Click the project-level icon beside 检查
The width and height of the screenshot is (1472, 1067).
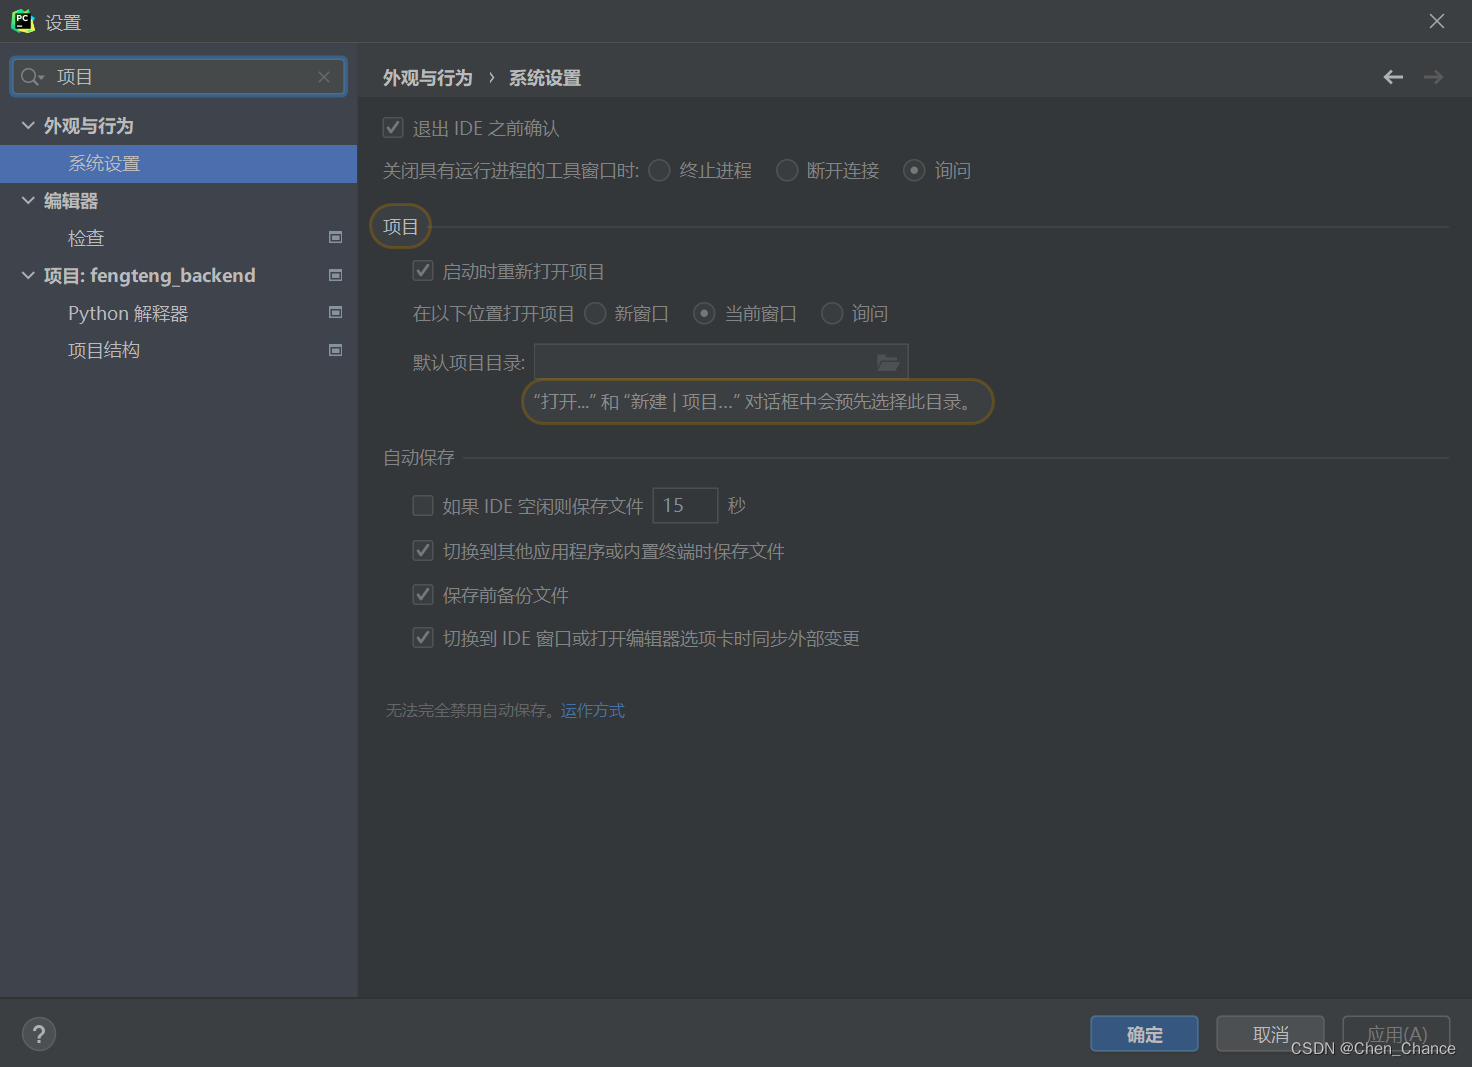(x=335, y=237)
